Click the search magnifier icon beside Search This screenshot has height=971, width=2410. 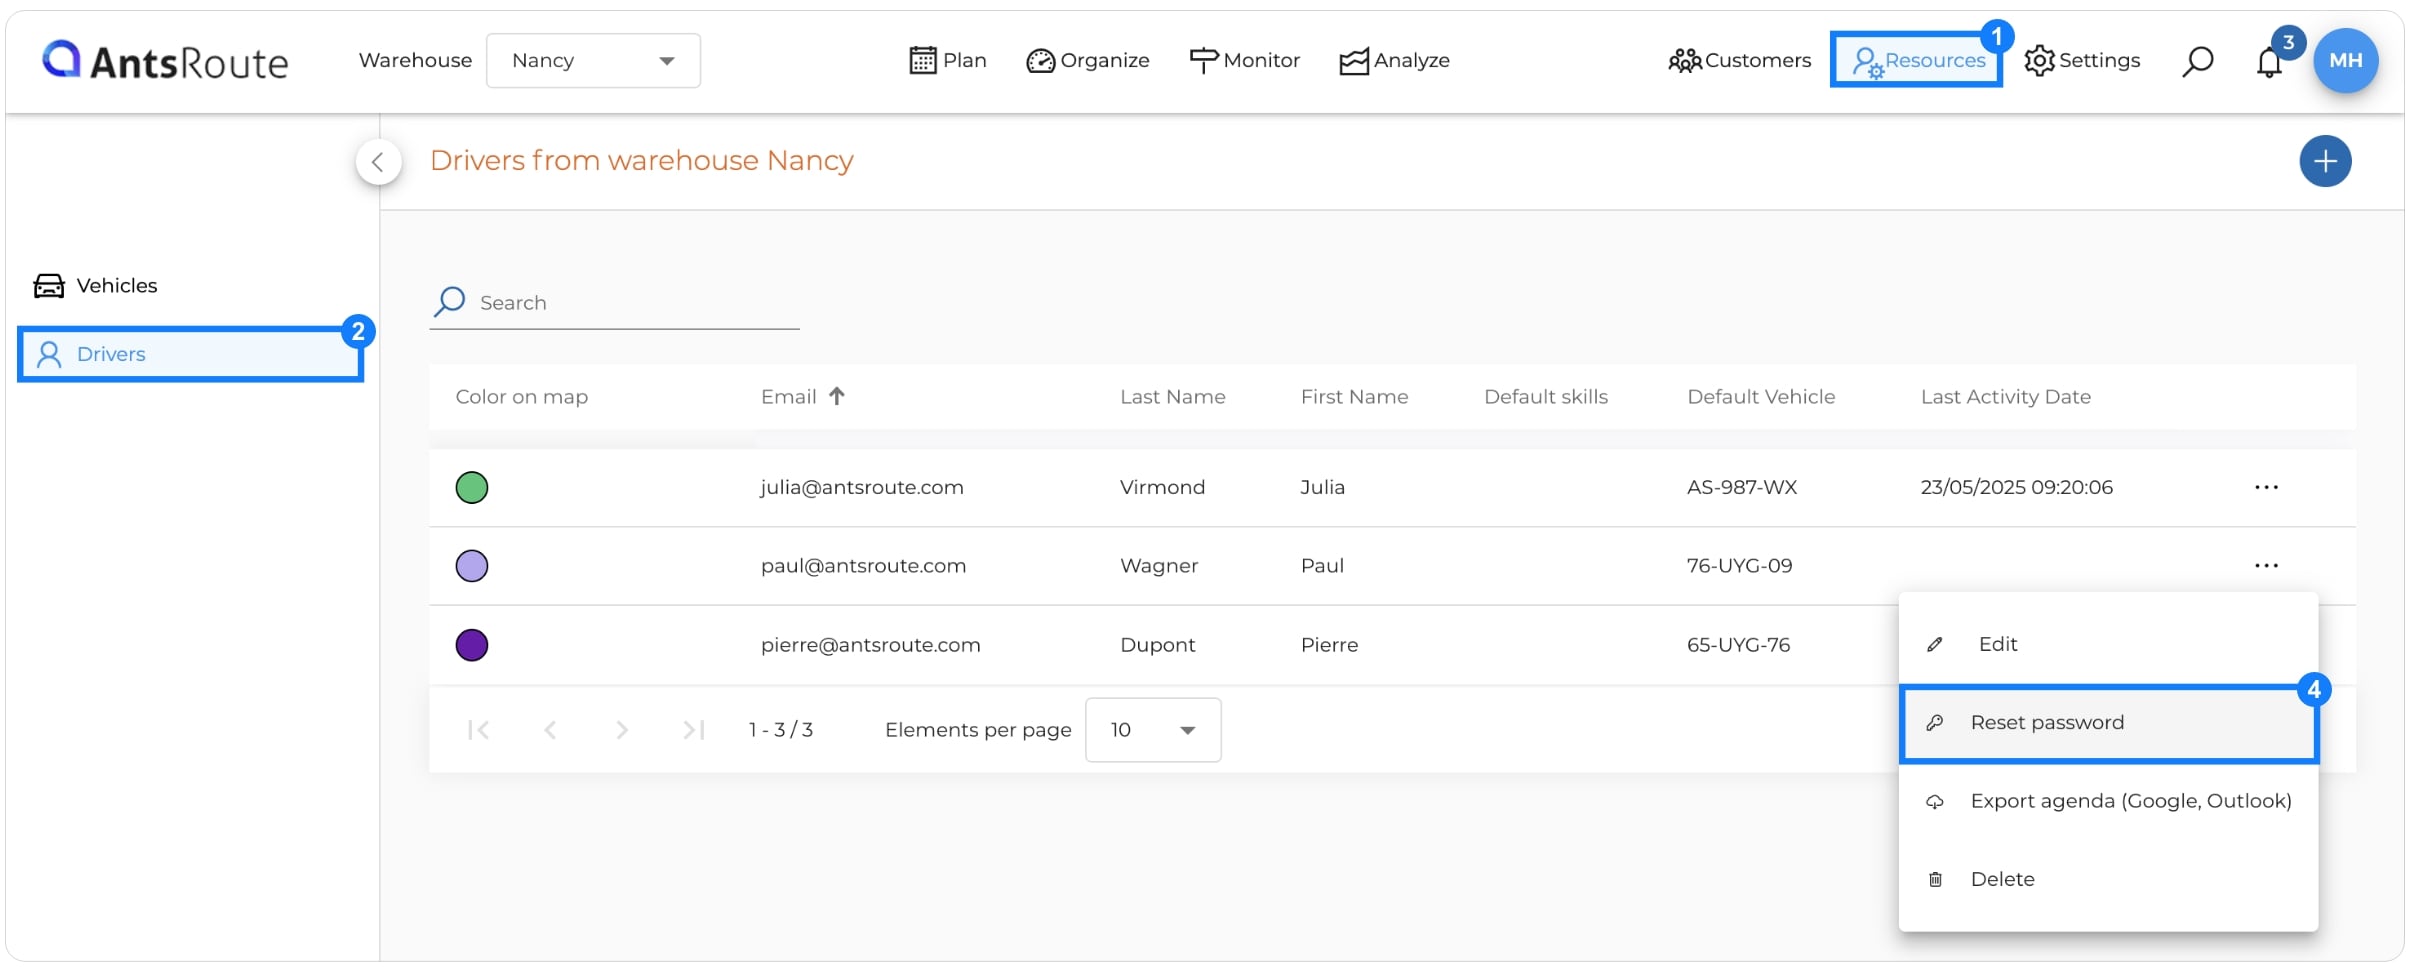coord(450,301)
